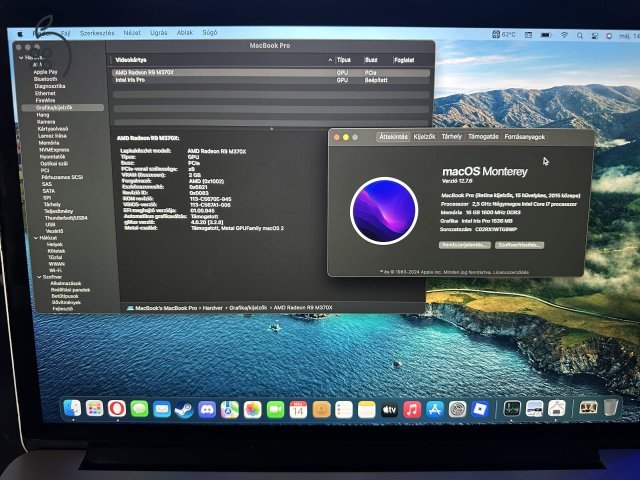Open Discord from the dock
This screenshot has height=480, width=640.
pyautogui.click(x=207, y=410)
